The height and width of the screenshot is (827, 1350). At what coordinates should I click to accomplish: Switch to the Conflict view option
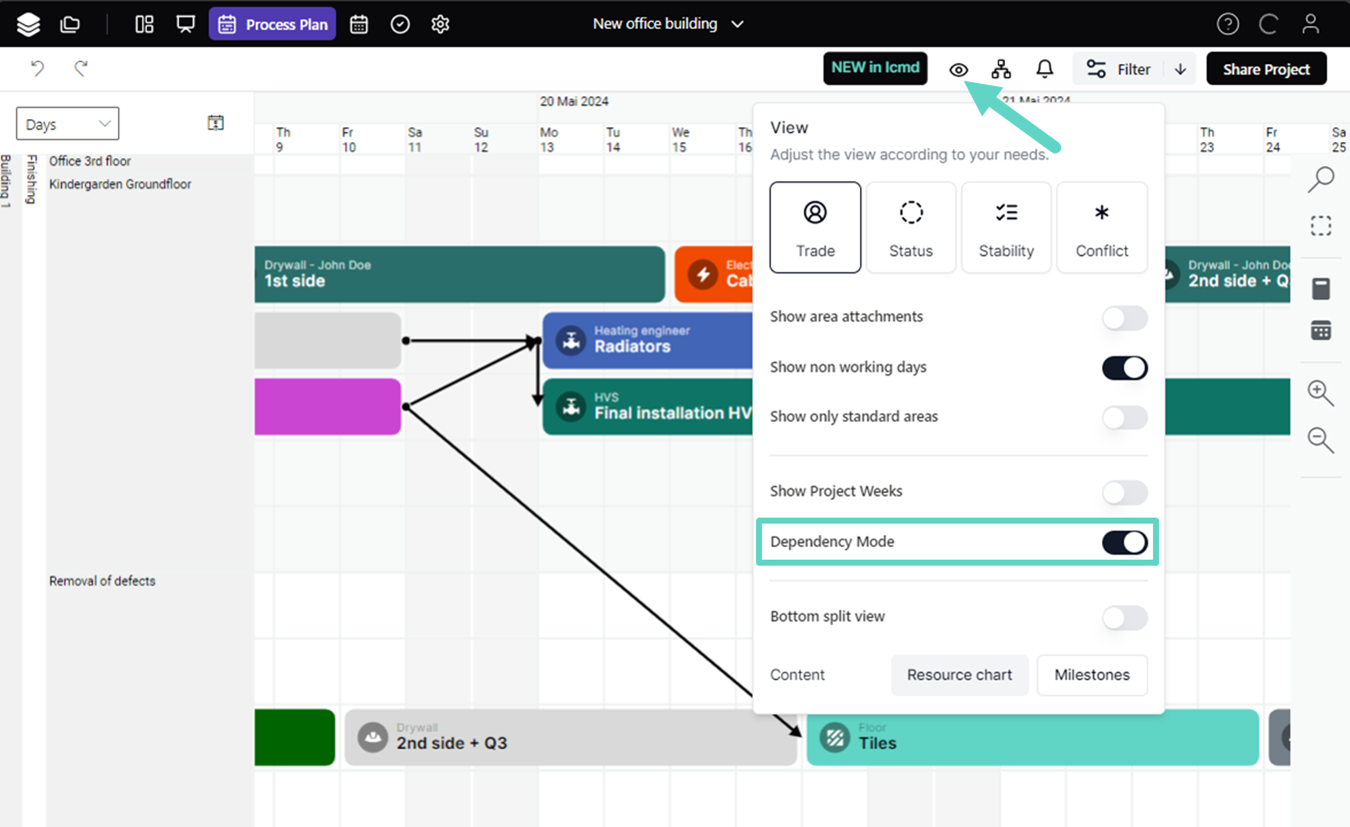1101,228
